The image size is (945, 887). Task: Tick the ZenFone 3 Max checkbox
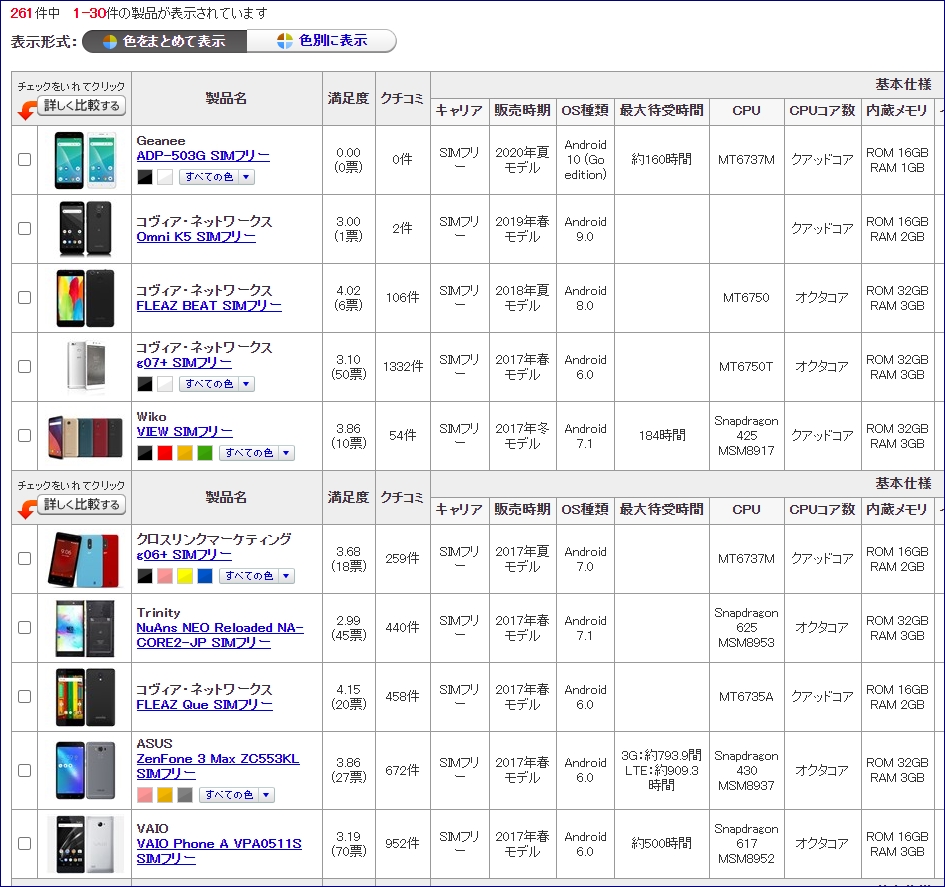(24, 770)
